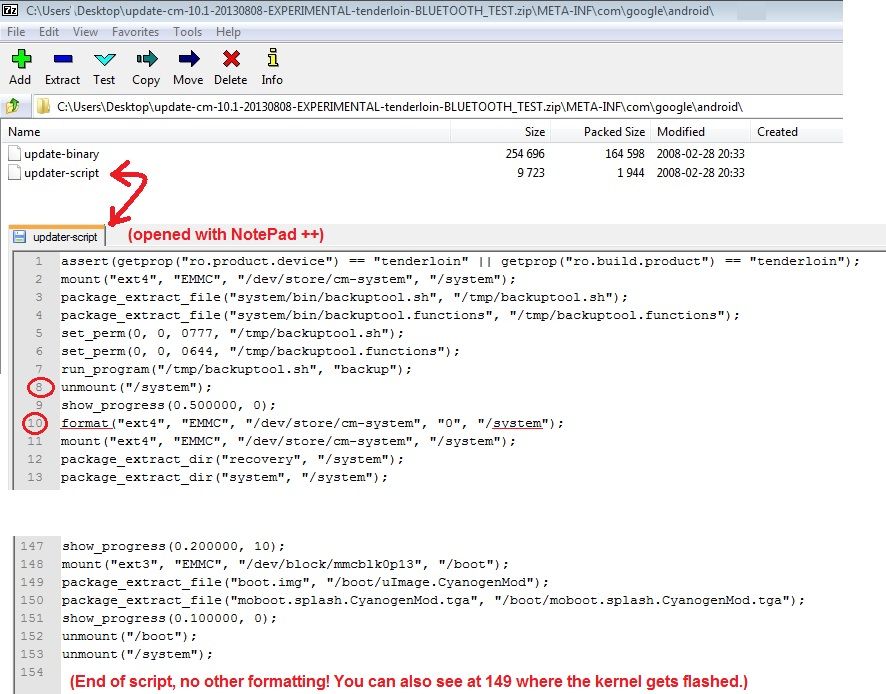Click the up-folder icon beside address bar
The width and height of the screenshot is (886, 694).
pos(14,106)
